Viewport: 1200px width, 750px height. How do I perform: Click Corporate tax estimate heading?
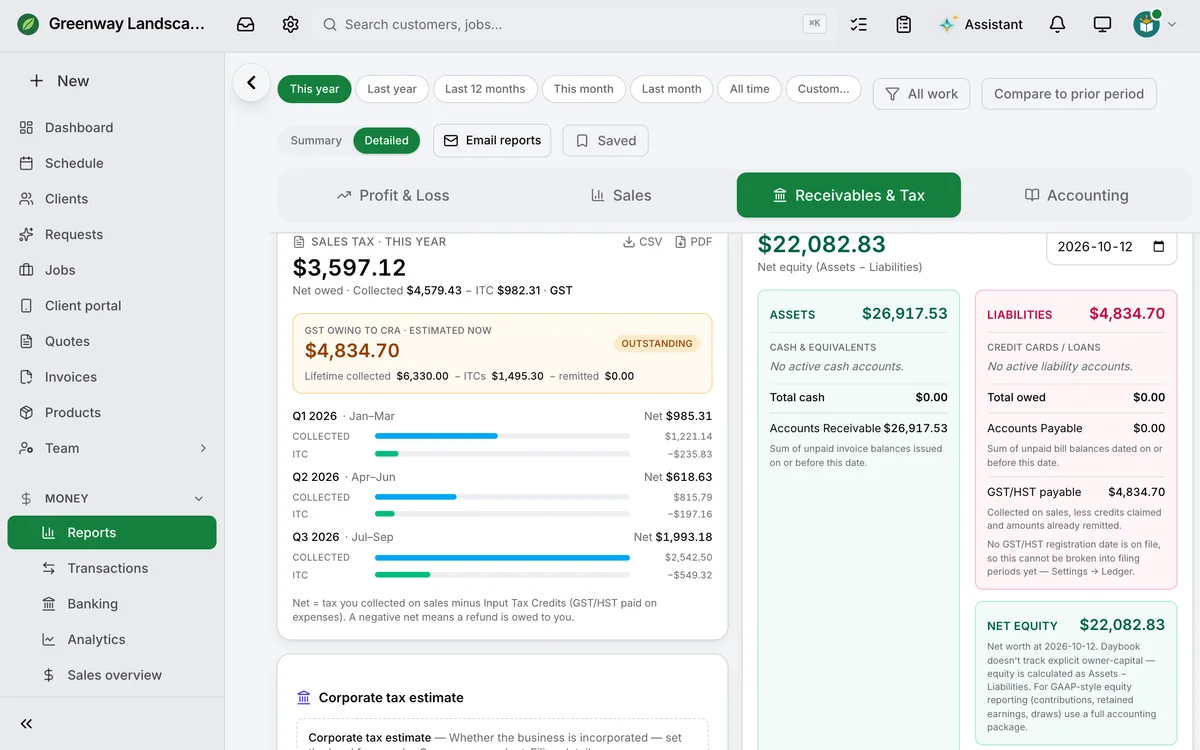(391, 698)
